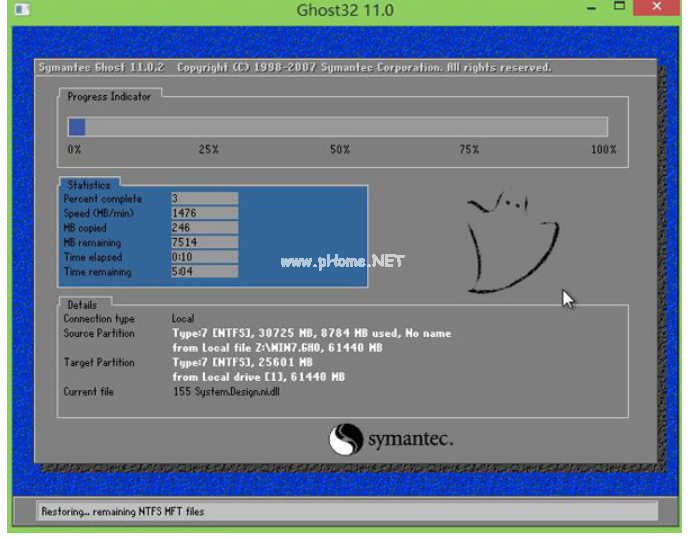Viewport: 695px width, 539px height.
Task: Click the MB copied value field
Action: click(x=204, y=228)
